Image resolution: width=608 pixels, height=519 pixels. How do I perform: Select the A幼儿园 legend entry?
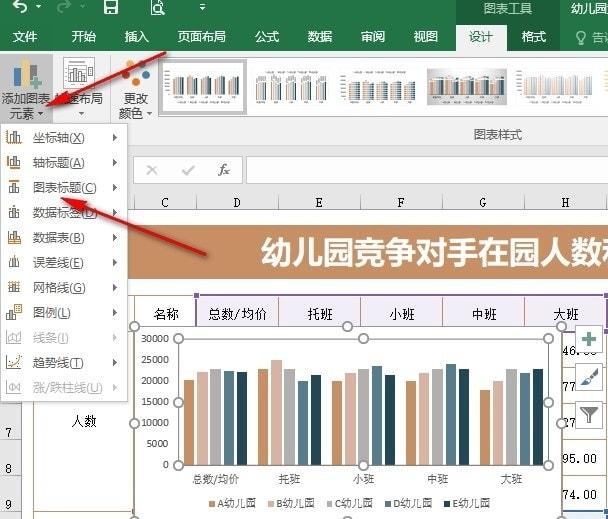click(232, 503)
